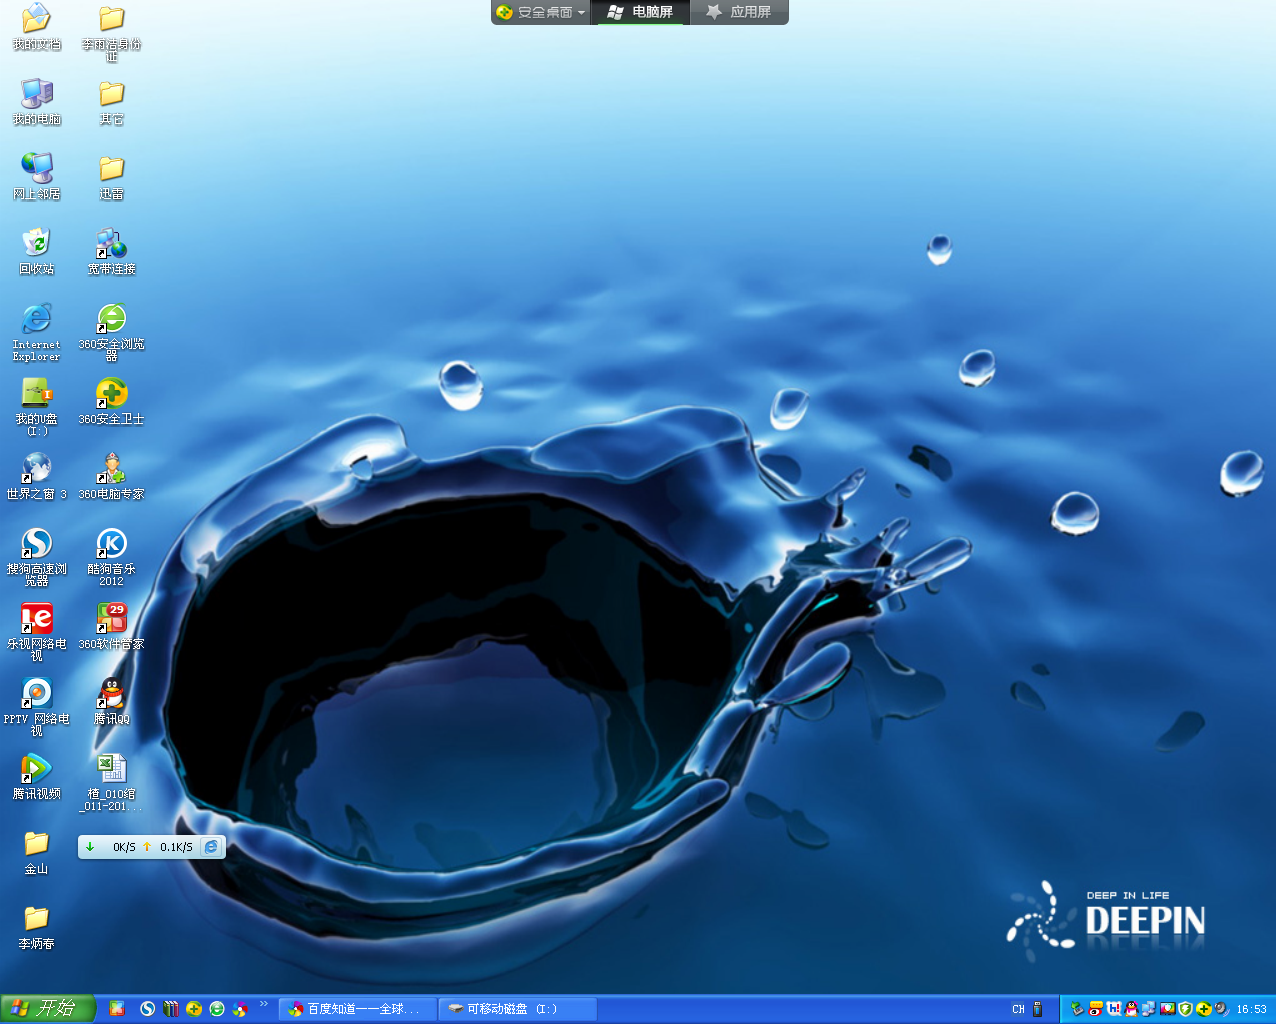
Task: Click the 开始 Start button
Action: [46, 1008]
